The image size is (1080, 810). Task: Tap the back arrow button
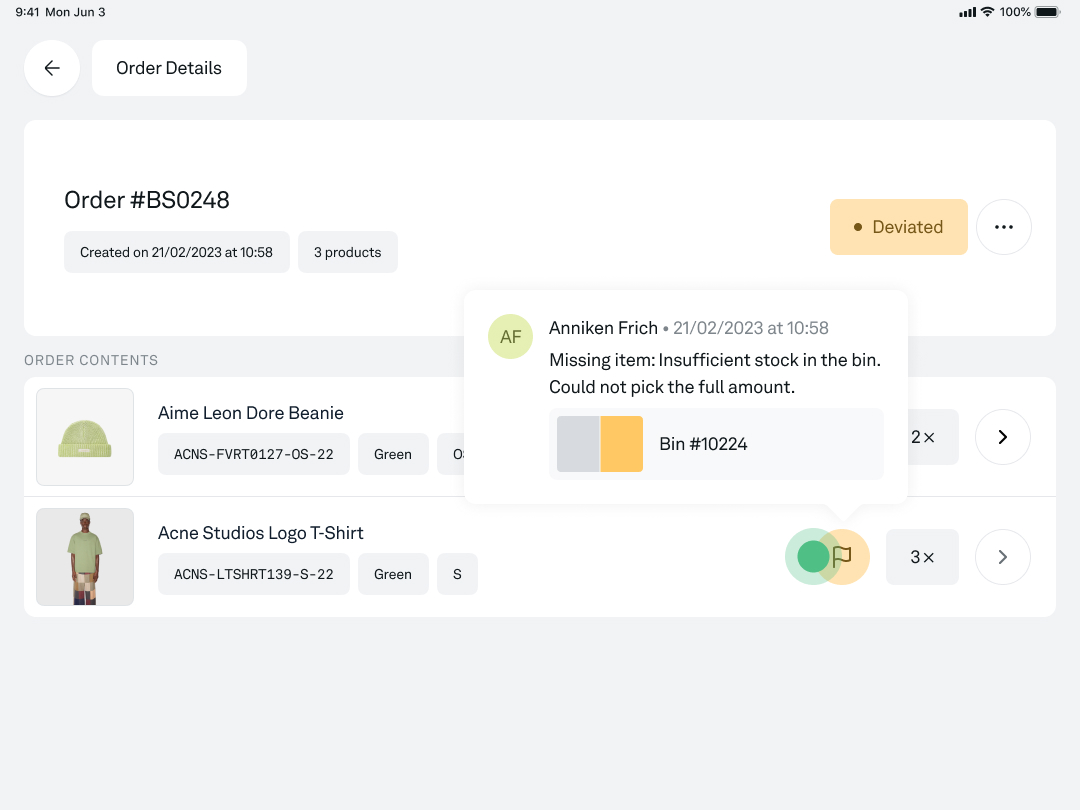pos(52,68)
